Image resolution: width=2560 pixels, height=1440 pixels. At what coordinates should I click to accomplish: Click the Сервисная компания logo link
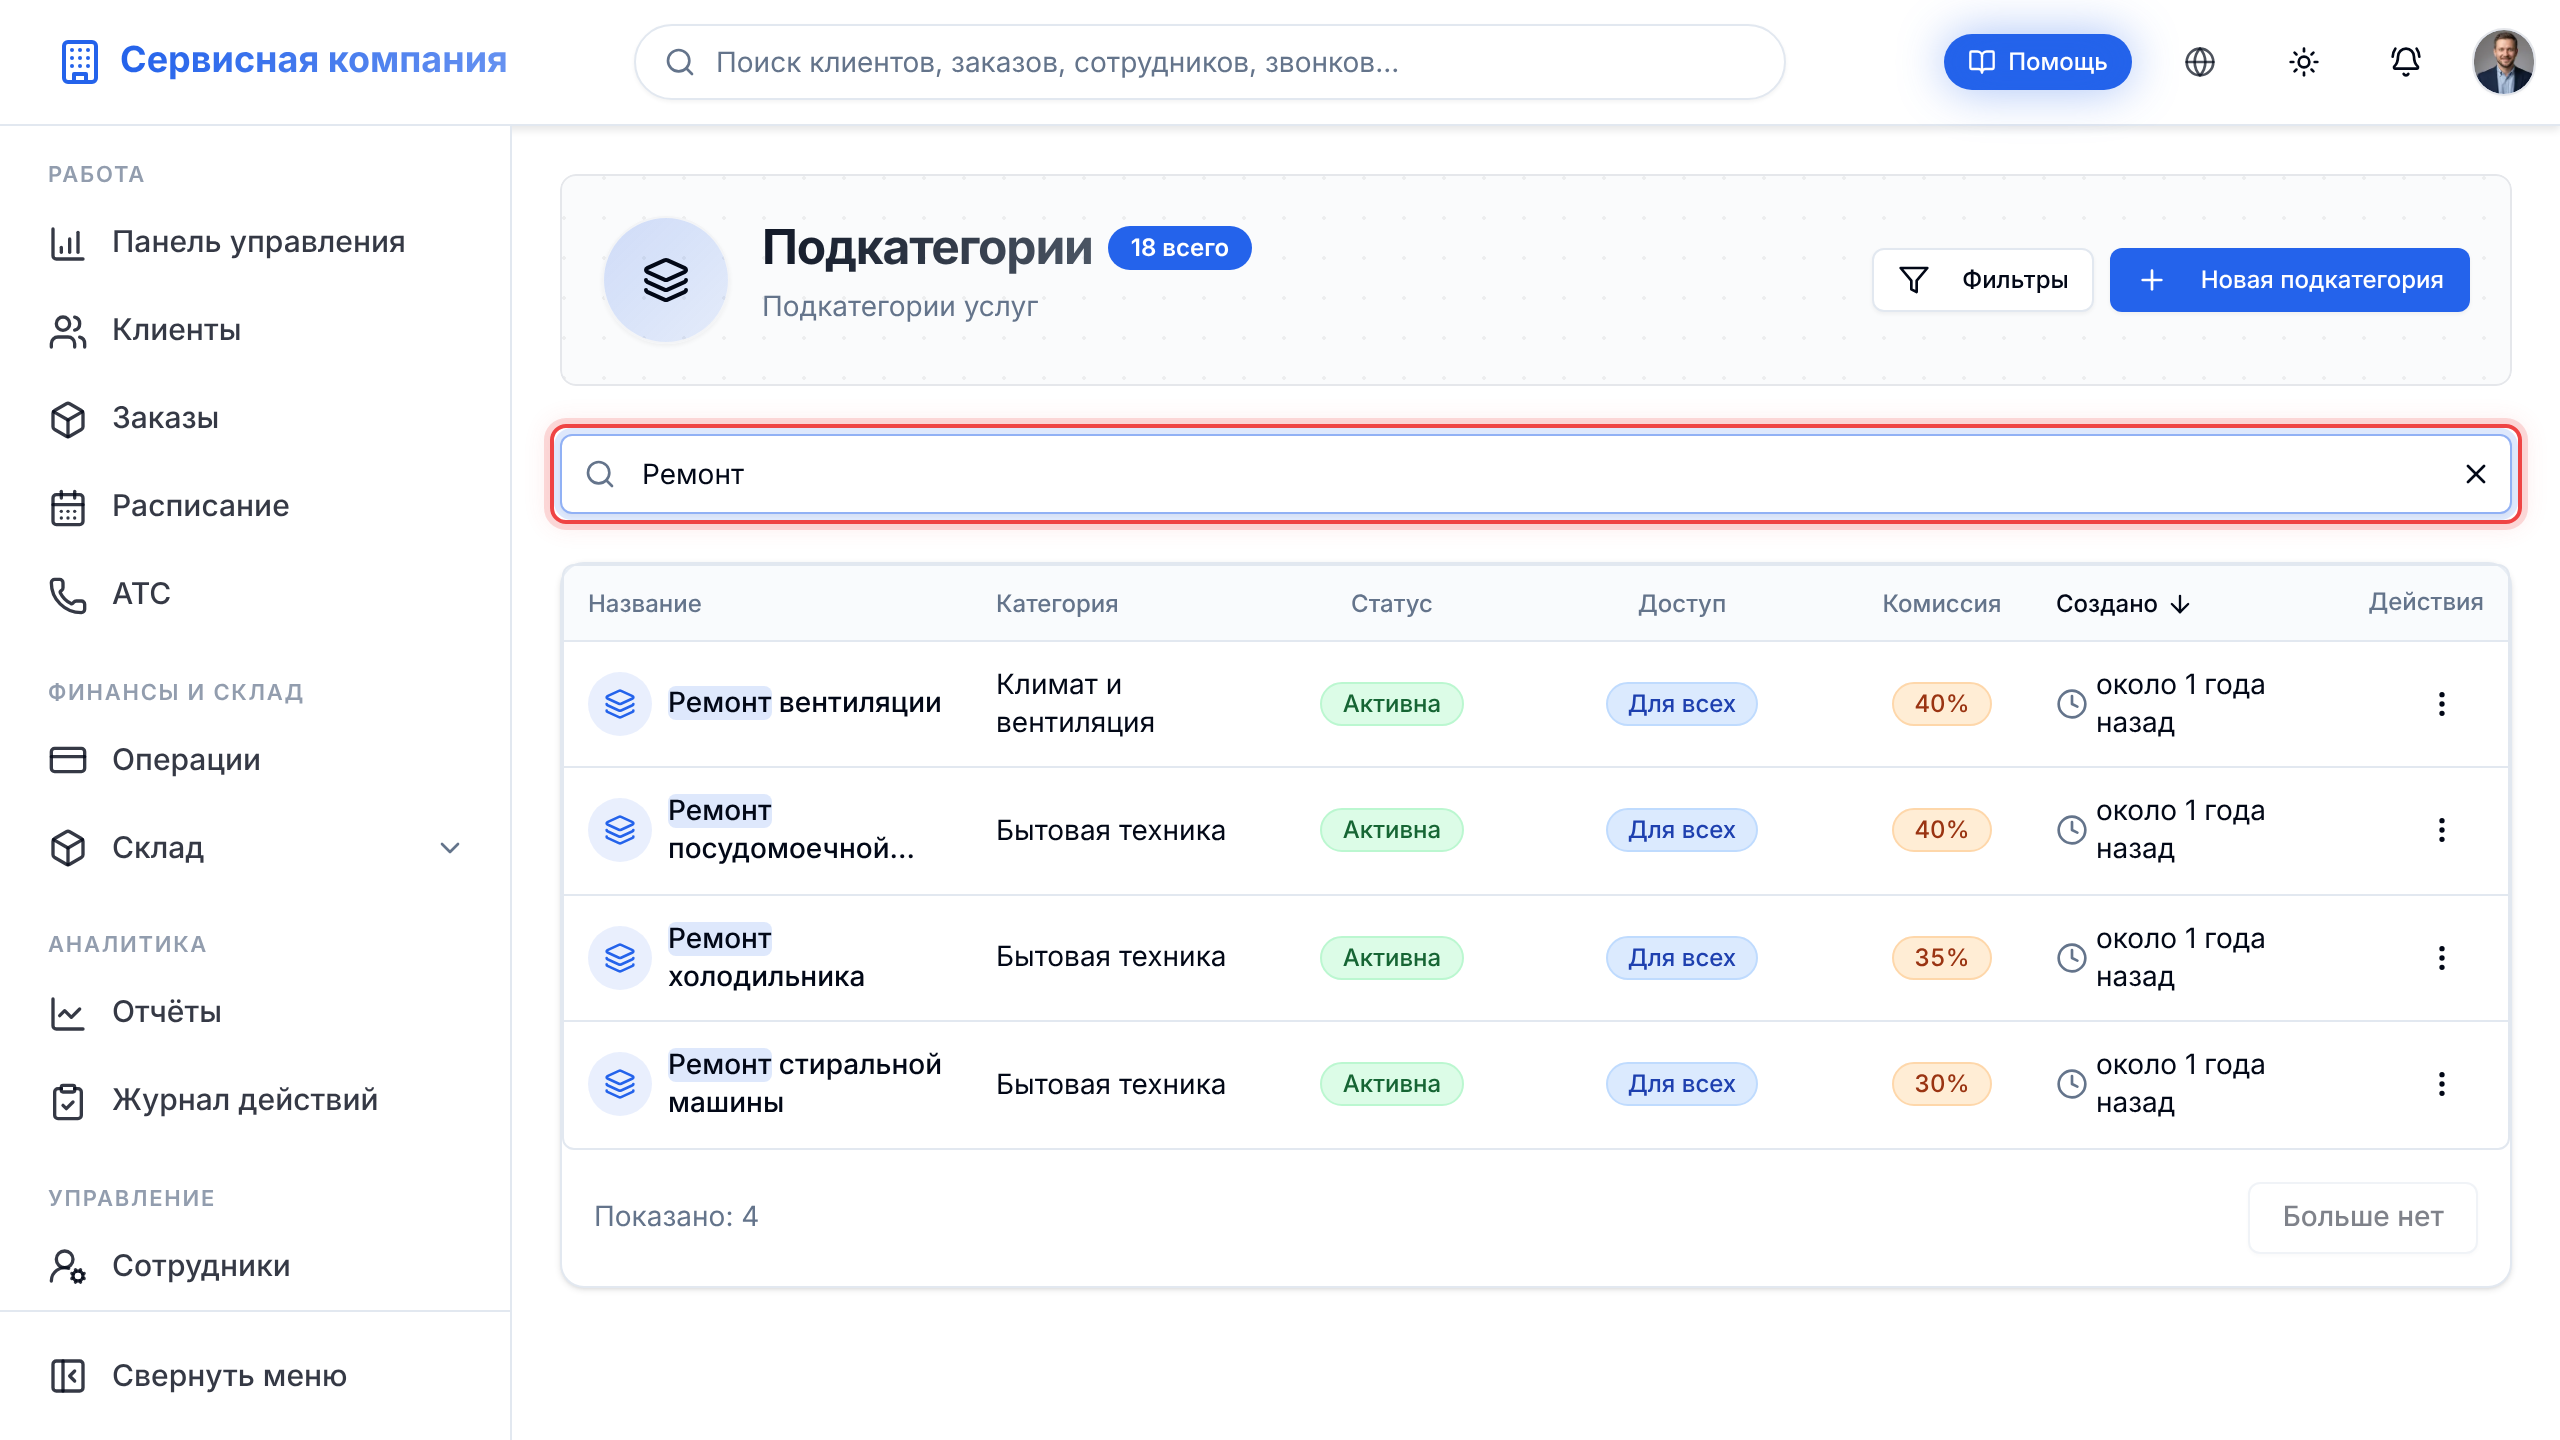(x=284, y=60)
